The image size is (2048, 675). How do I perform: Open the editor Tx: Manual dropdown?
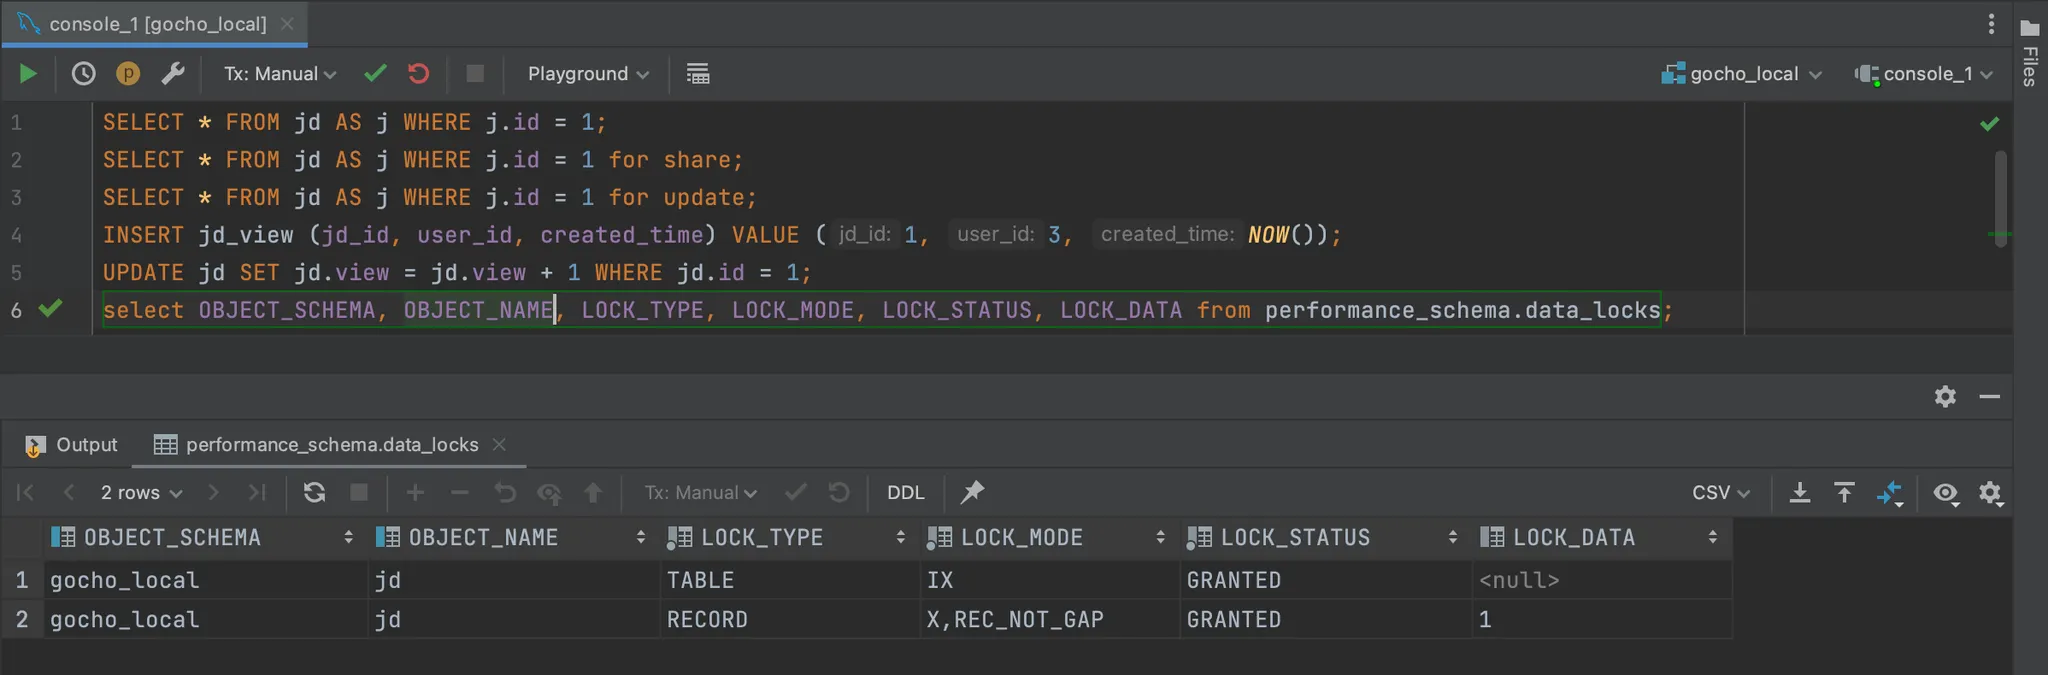(x=280, y=74)
